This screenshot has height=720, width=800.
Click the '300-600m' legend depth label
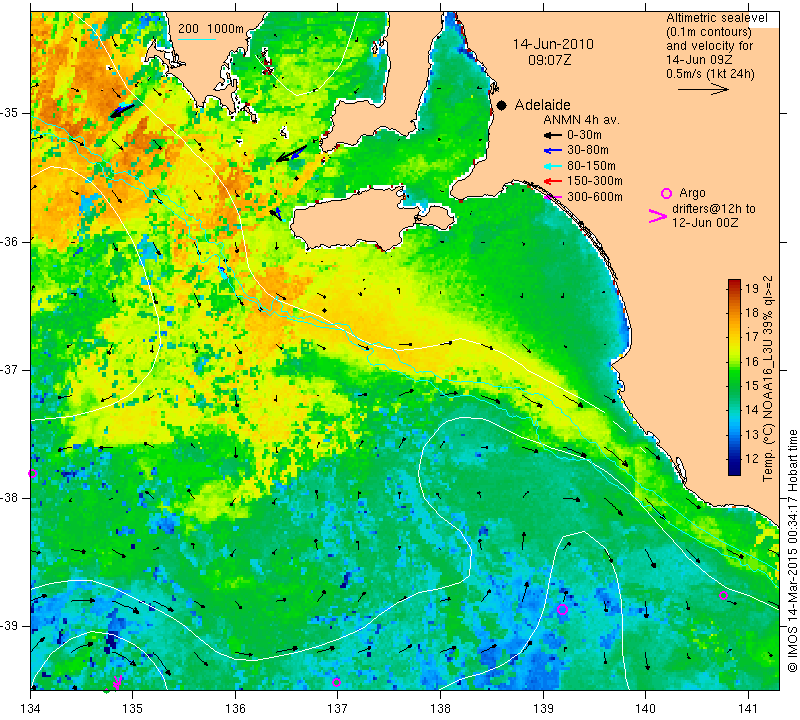[595, 197]
